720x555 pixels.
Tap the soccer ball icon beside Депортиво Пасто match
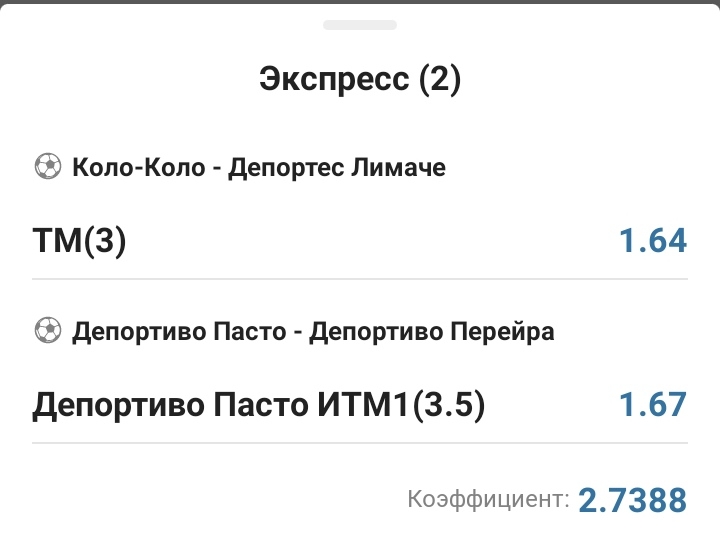47,331
